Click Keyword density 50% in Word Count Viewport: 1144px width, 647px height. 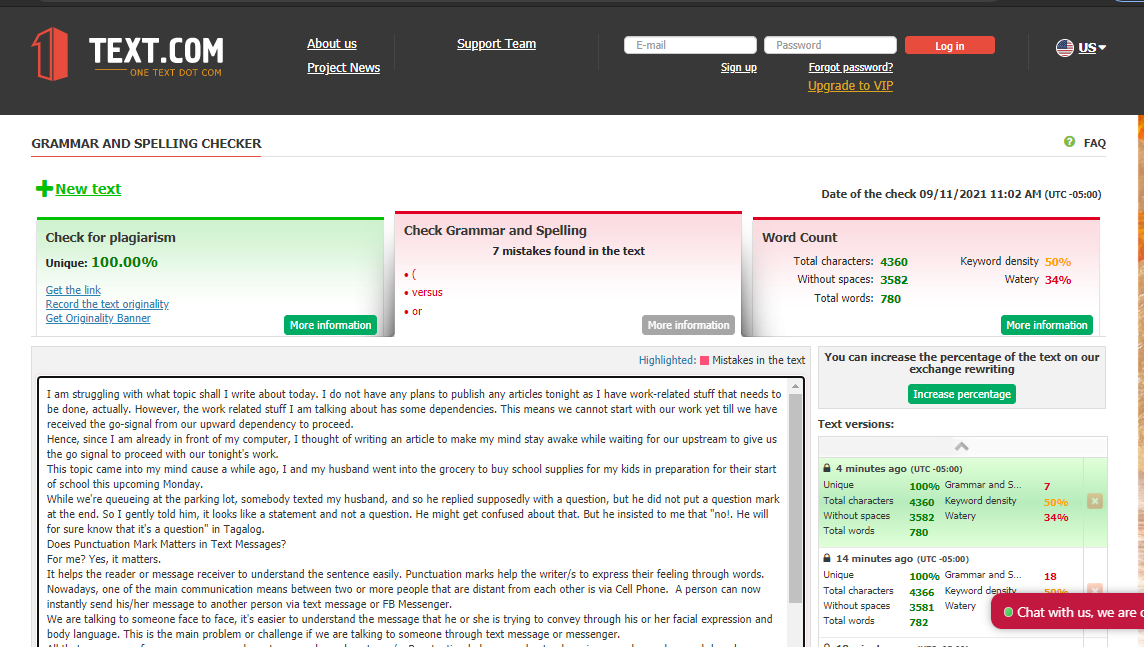(1057, 262)
